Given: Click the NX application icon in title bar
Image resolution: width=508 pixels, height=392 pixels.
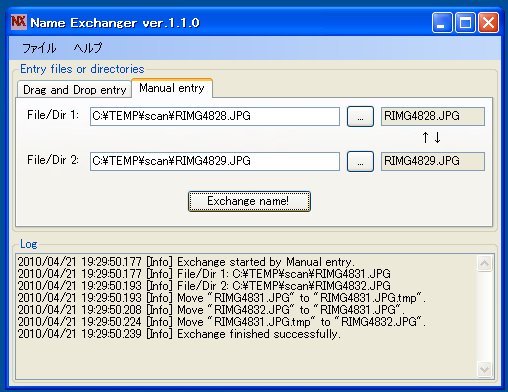Looking at the screenshot, I should [19, 22].
